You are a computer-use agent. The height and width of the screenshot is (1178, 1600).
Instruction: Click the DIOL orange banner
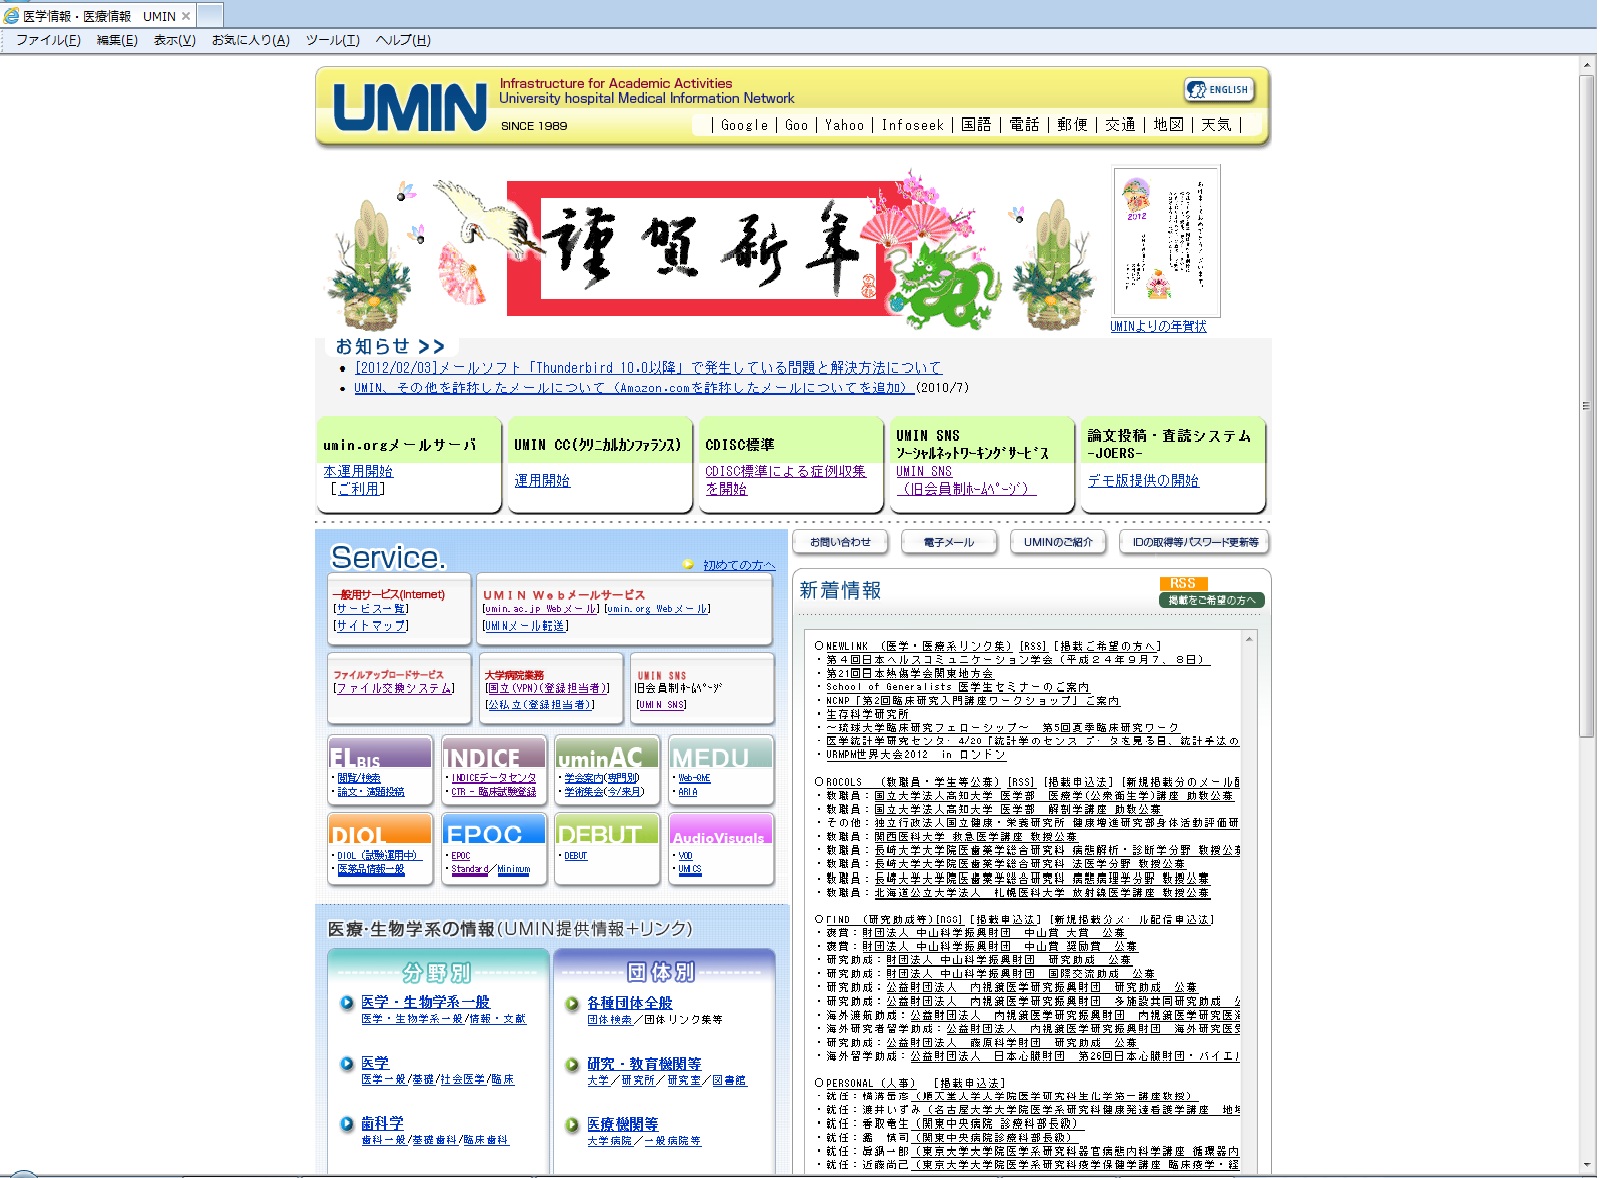click(x=380, y=829)
